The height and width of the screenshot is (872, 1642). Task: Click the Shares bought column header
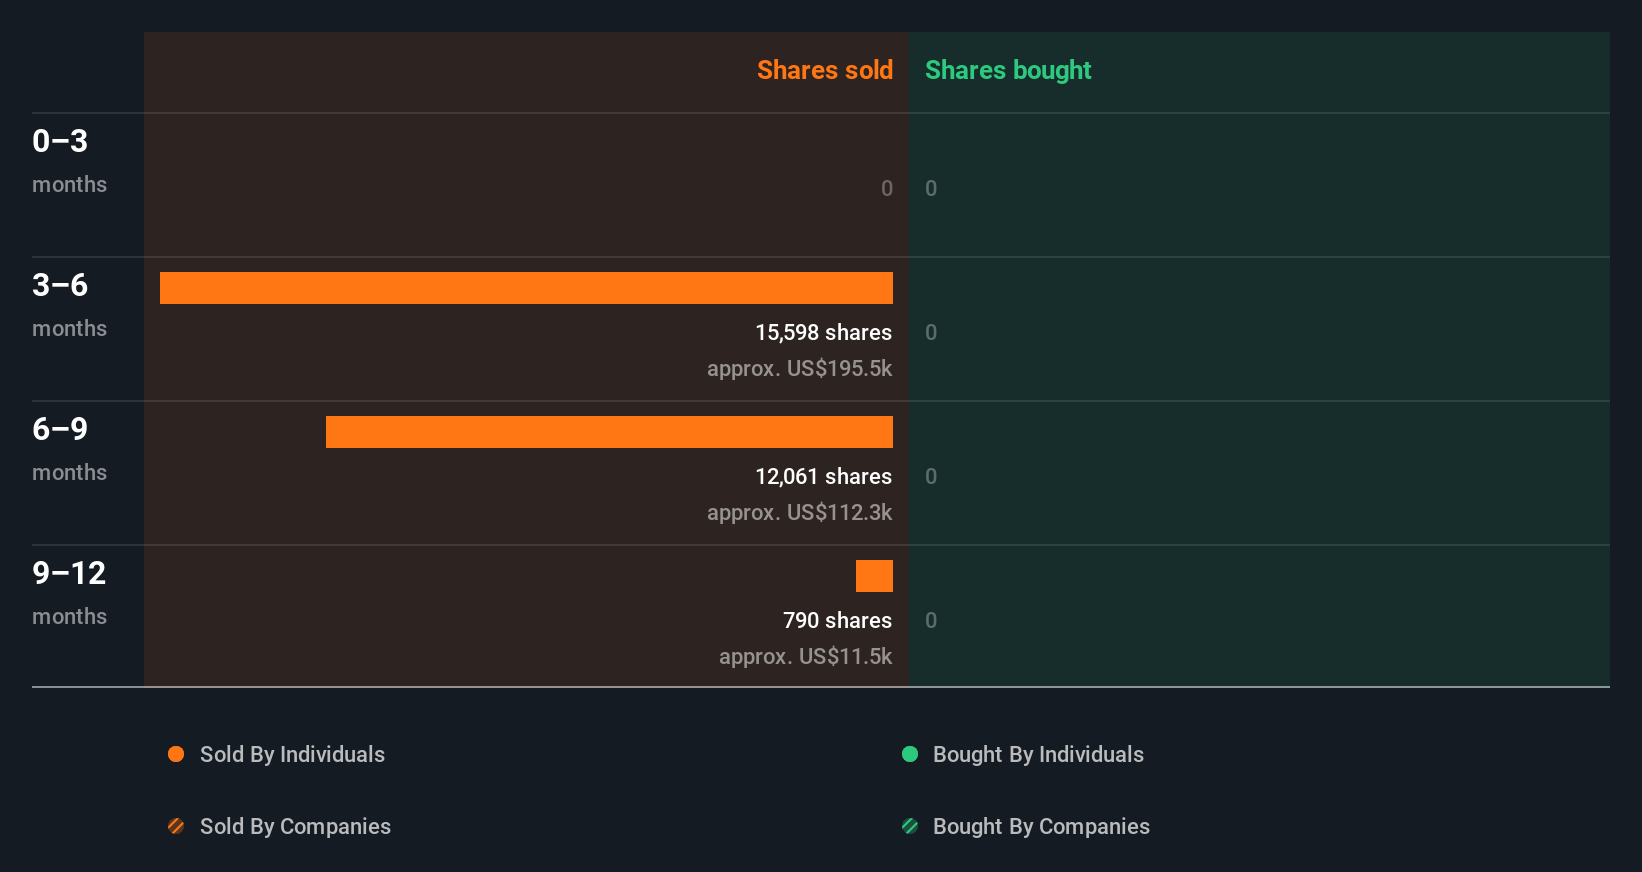pos(1008,70)
